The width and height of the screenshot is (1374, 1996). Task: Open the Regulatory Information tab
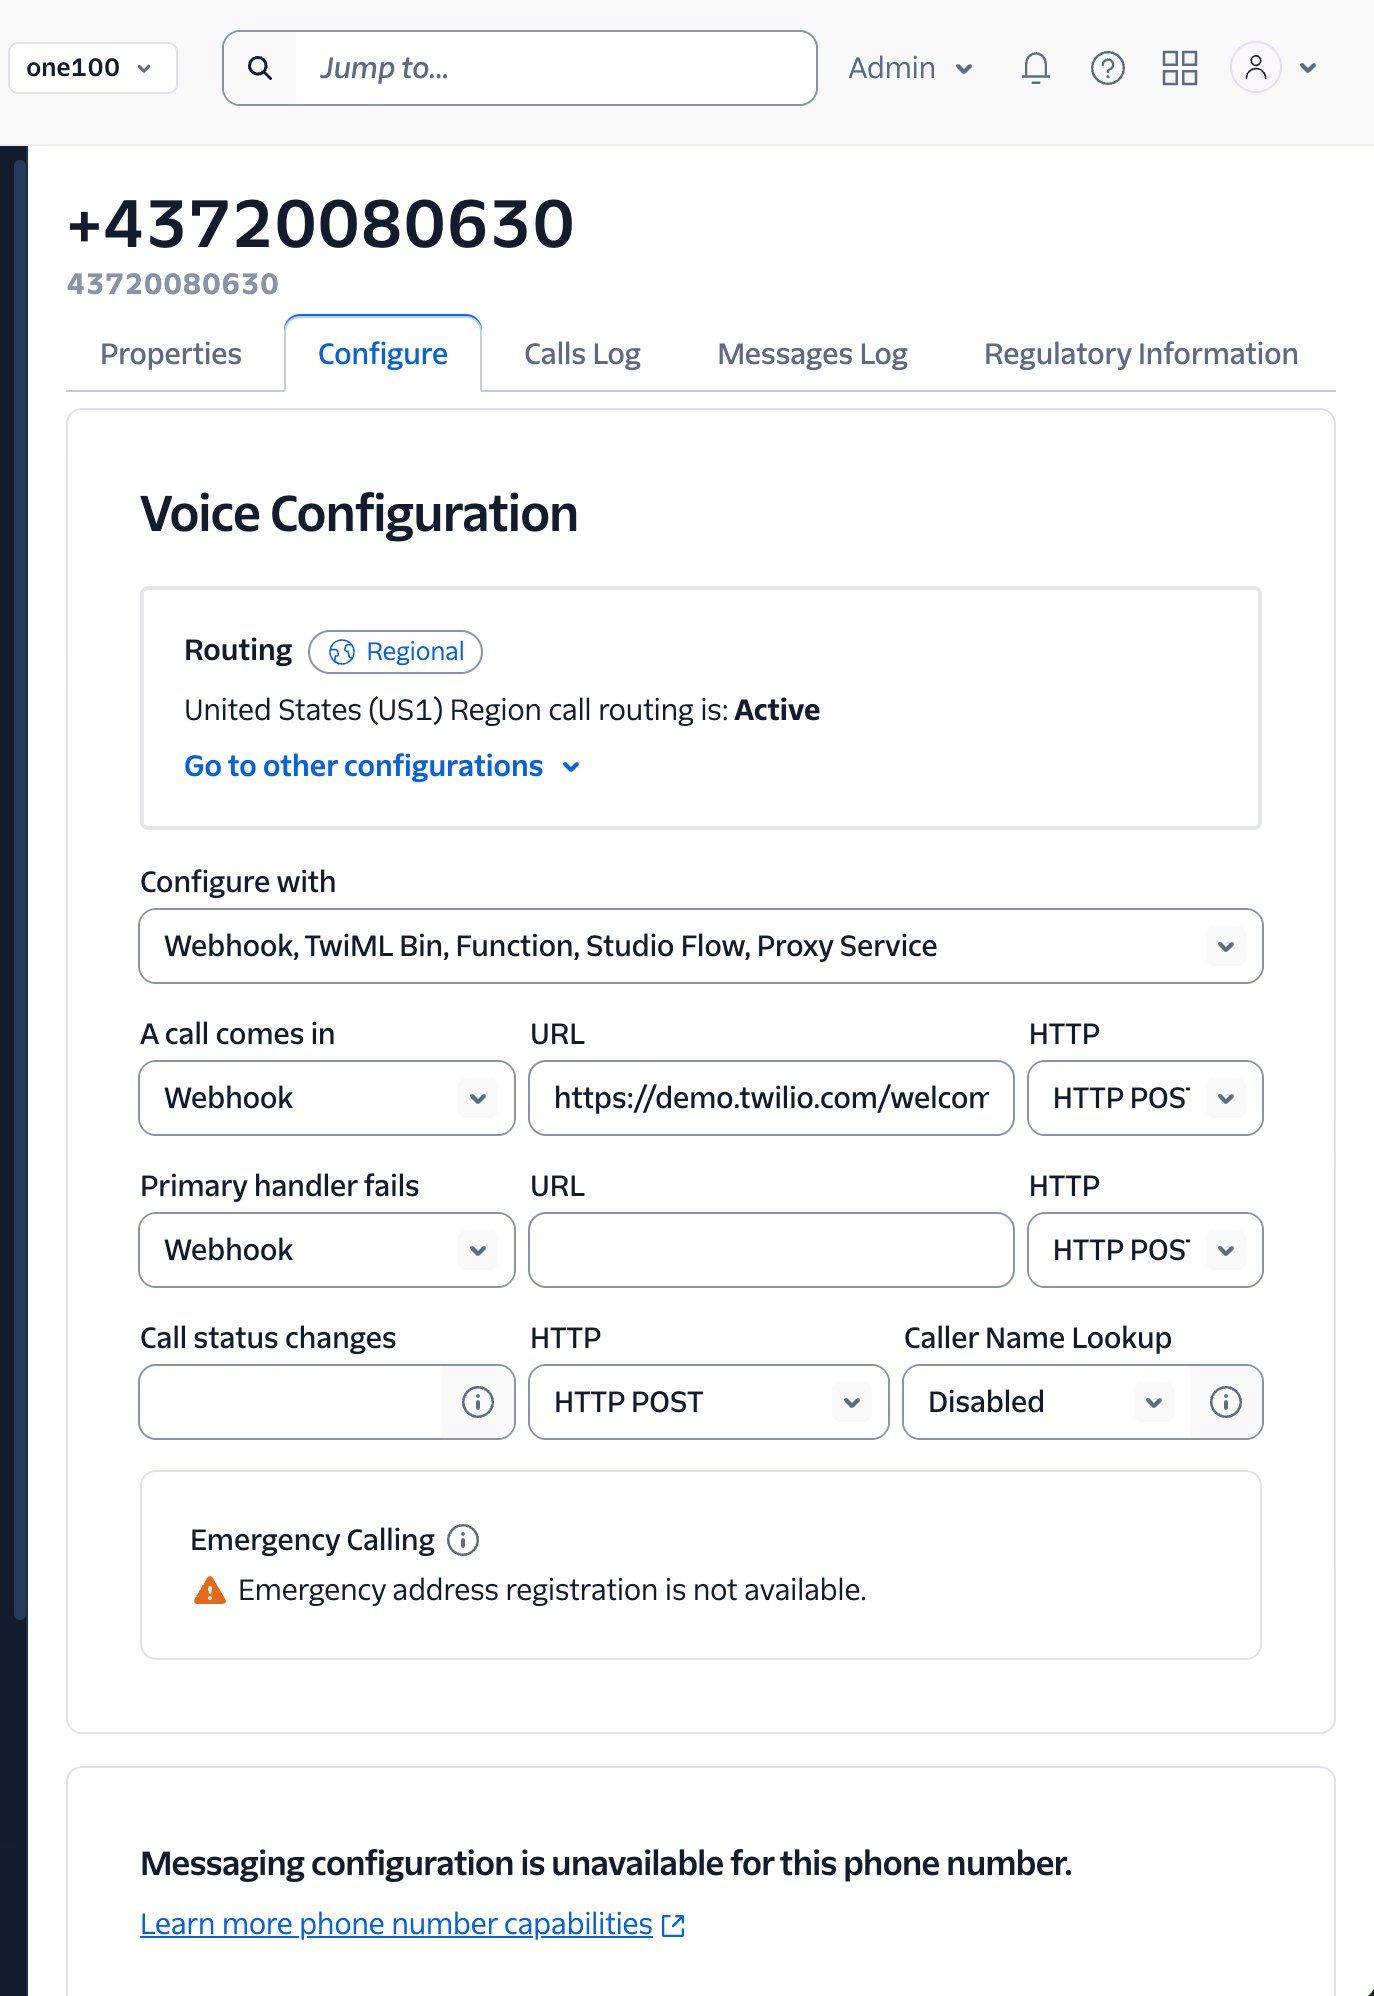click(x=1140, y=353)
